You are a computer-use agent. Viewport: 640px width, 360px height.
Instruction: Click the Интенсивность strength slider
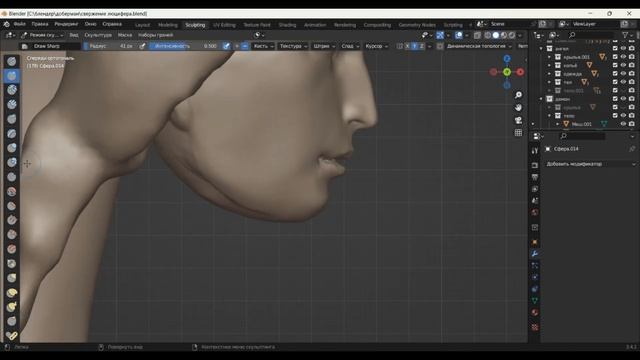(x=184, y=46)
